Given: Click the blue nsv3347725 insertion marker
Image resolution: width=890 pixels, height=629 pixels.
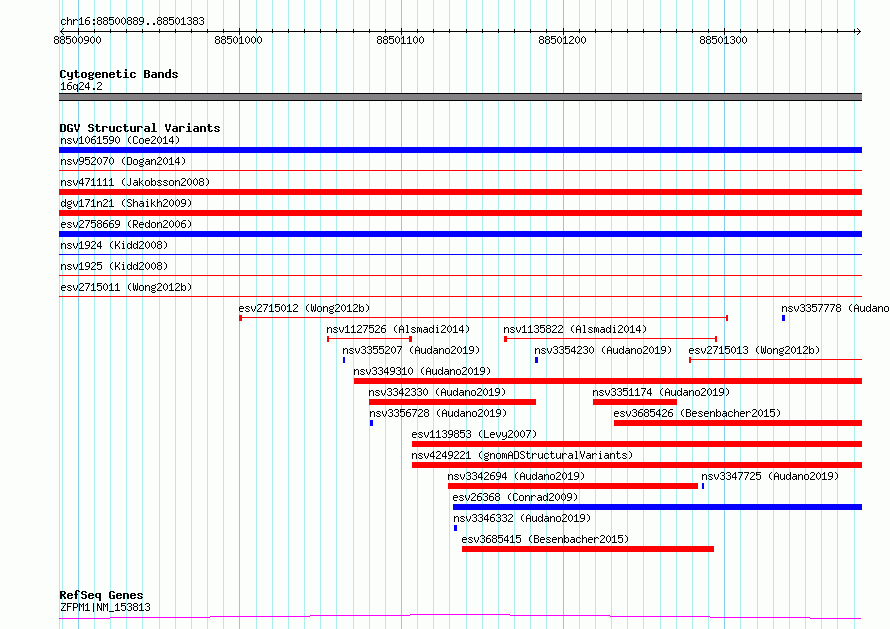Looking at the screenshot, I should point(703,486).
